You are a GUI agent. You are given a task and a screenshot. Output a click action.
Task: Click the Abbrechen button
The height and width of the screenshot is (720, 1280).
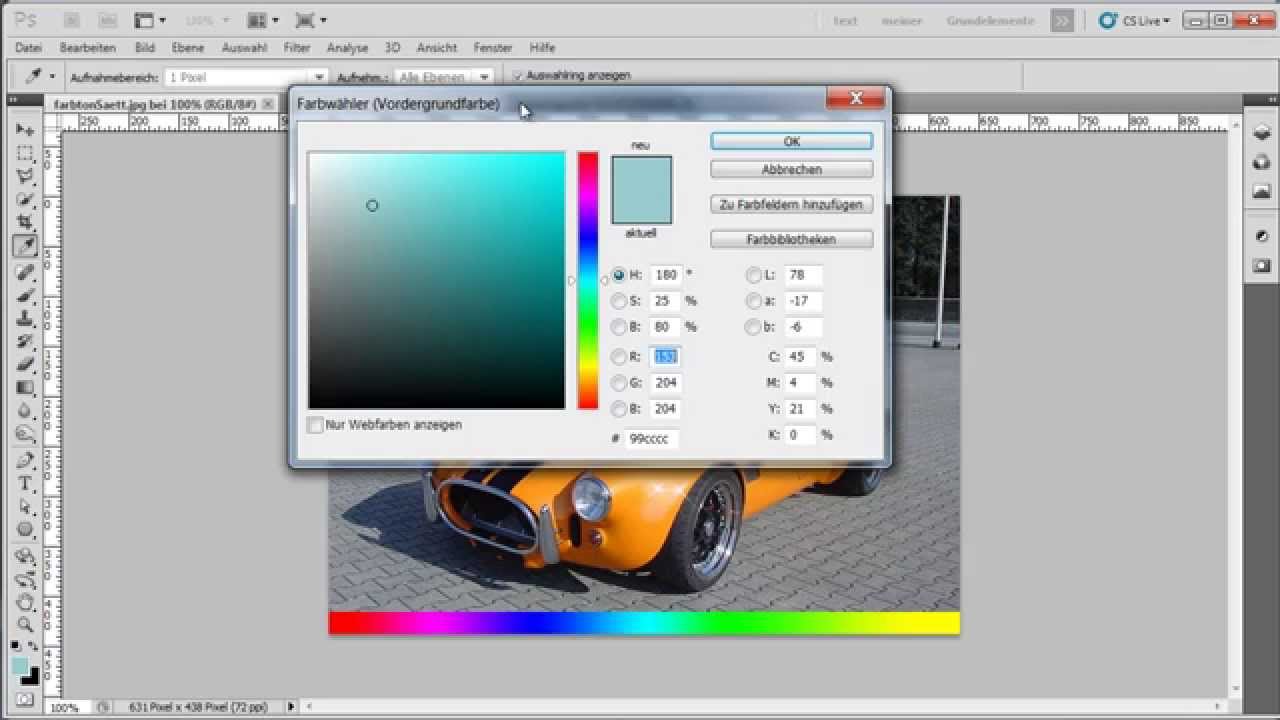[x=792, y=170]
